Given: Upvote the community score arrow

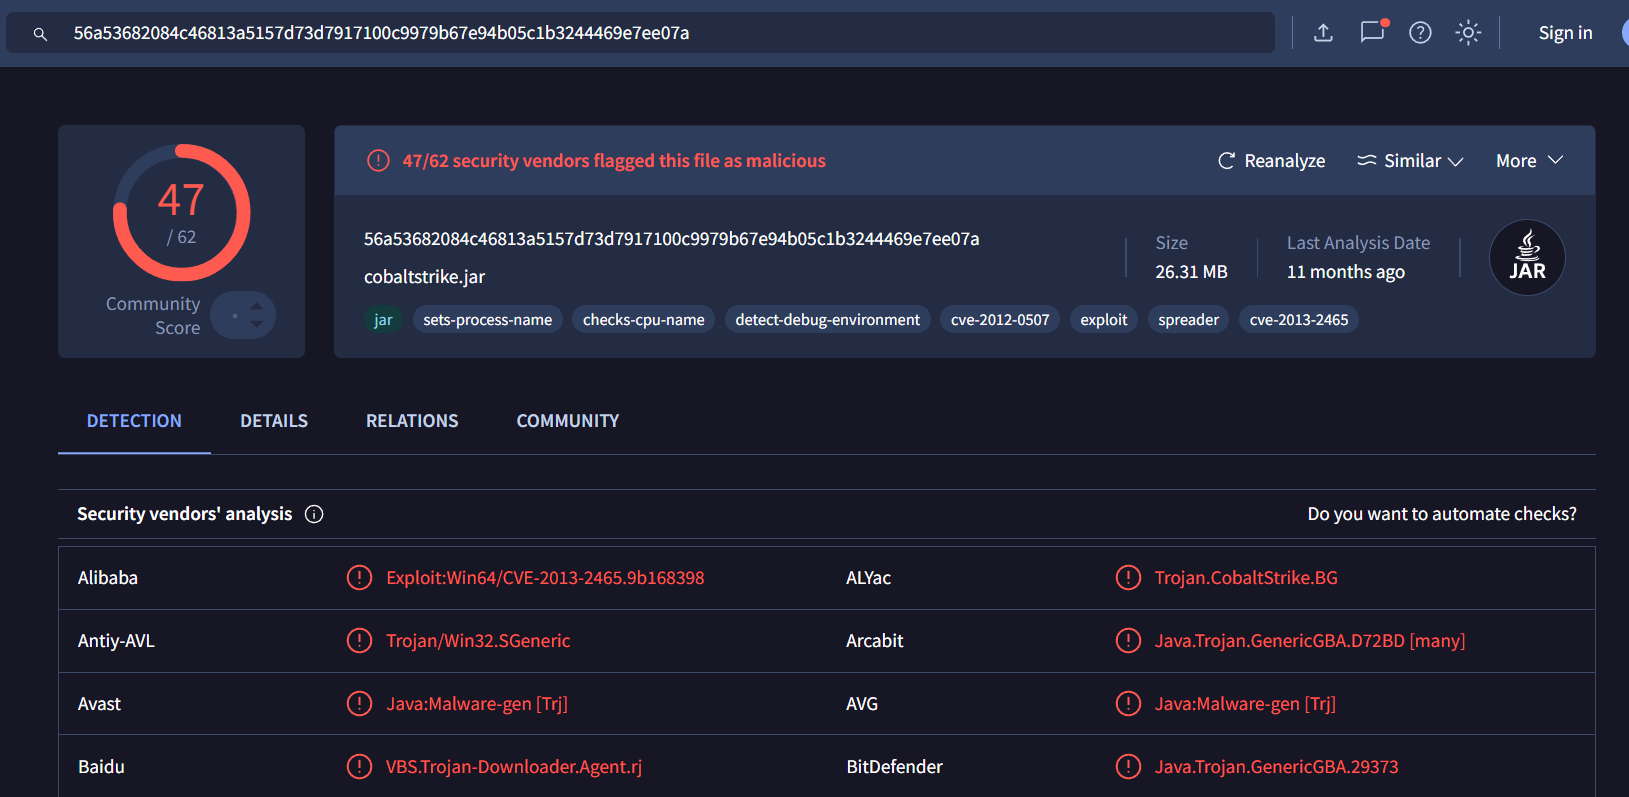Looking at the screenshot, I should pos(257,306).
